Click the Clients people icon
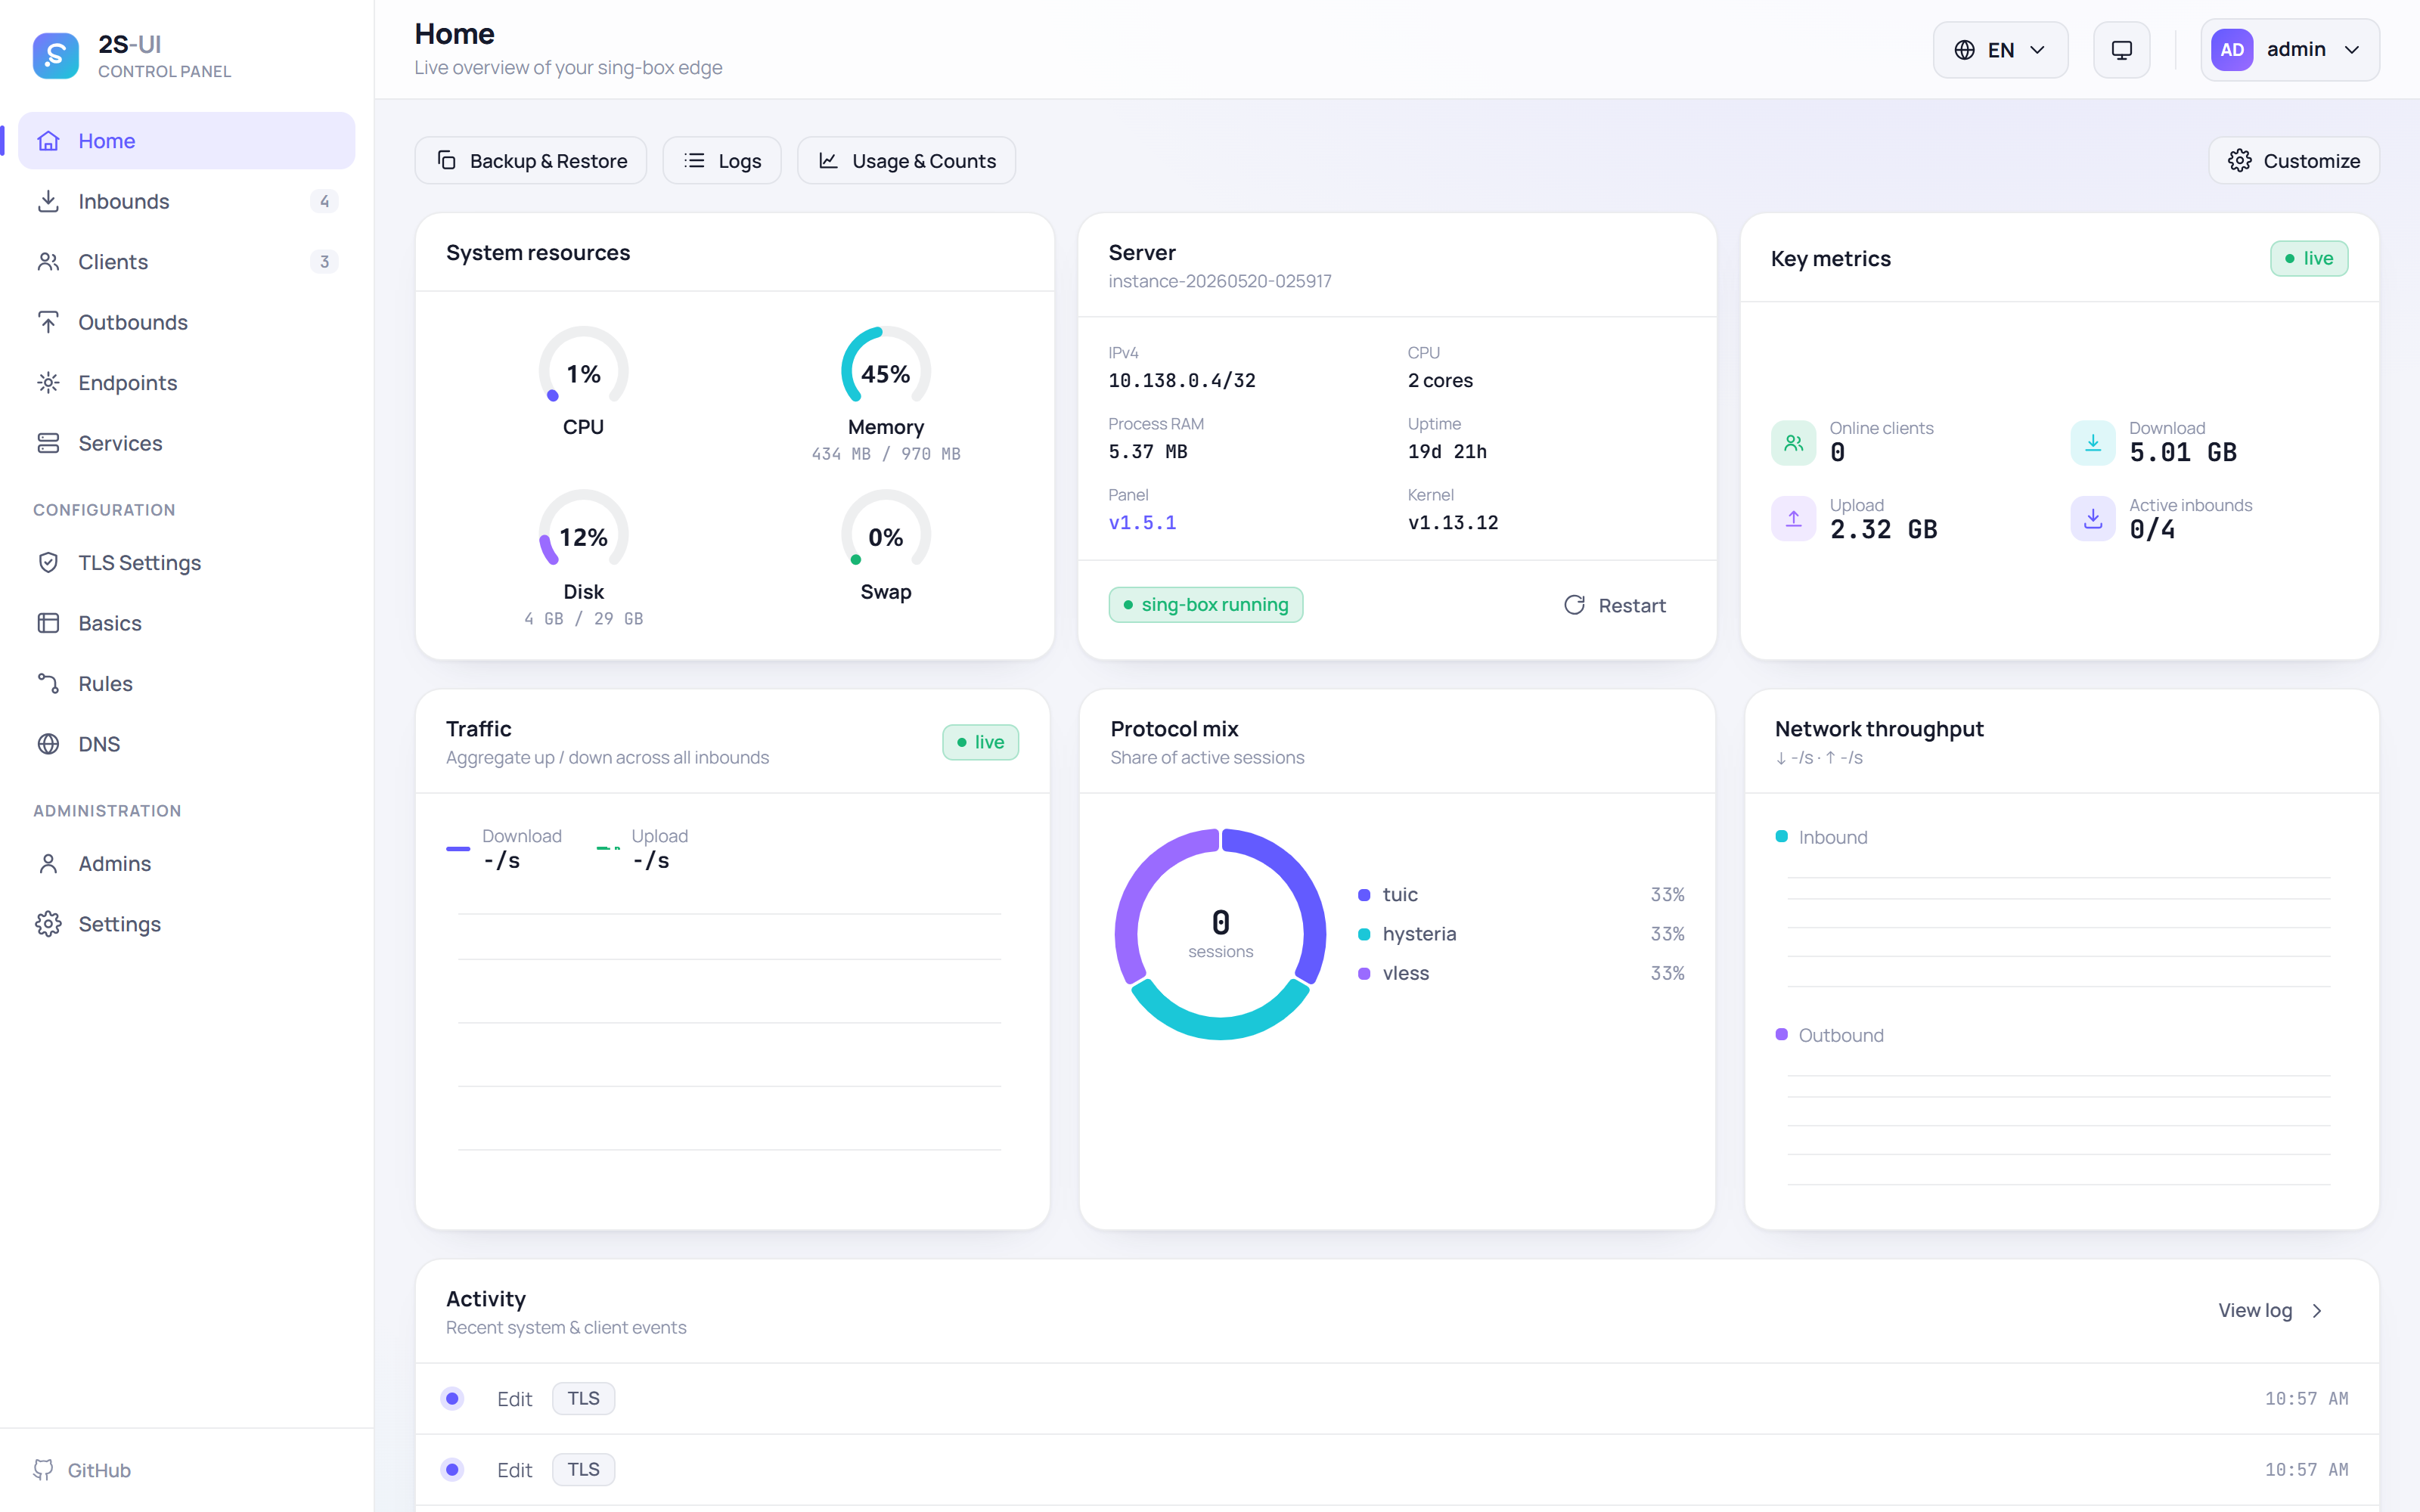The image size is (2420, 1512). click(48, 262)
